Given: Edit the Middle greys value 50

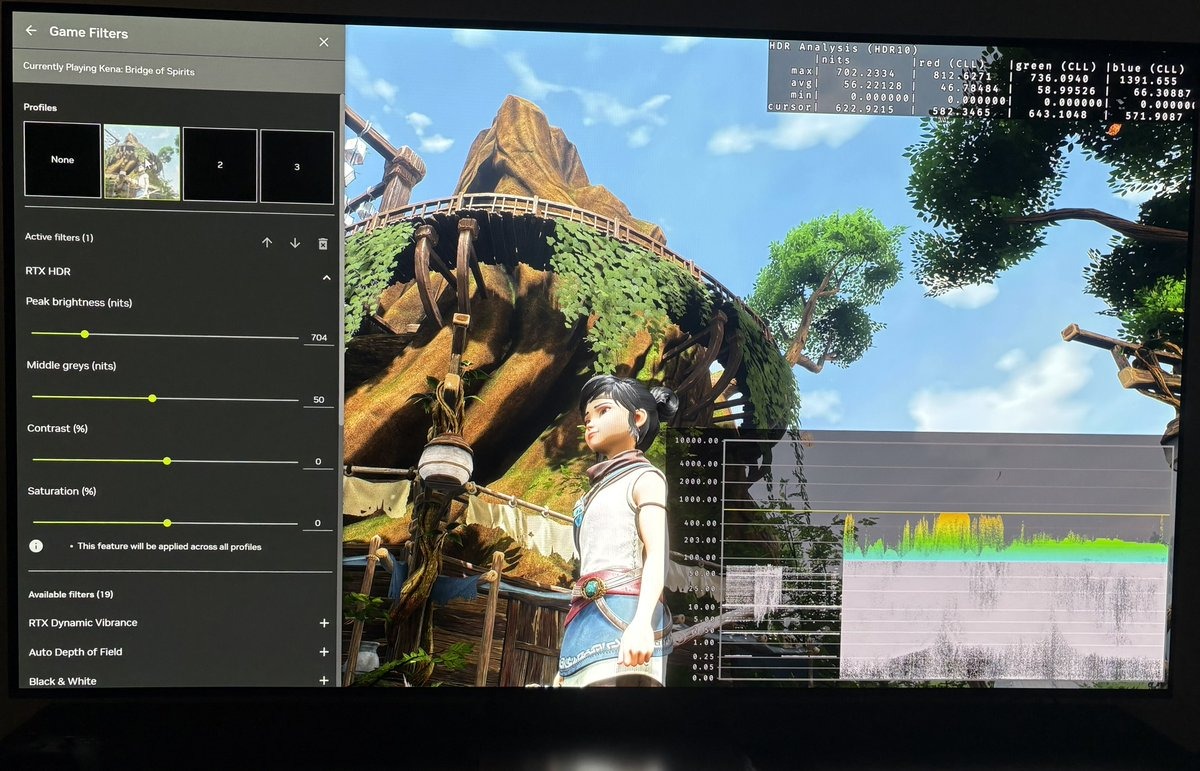Looking at the screenshot, I should pos(319,400).
